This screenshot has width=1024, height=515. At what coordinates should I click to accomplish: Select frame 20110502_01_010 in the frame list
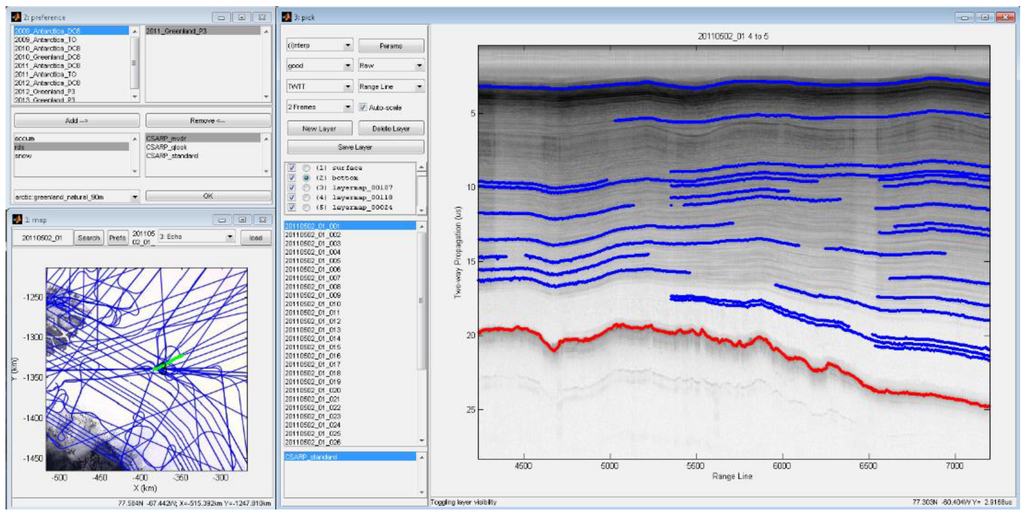(314, 304)
